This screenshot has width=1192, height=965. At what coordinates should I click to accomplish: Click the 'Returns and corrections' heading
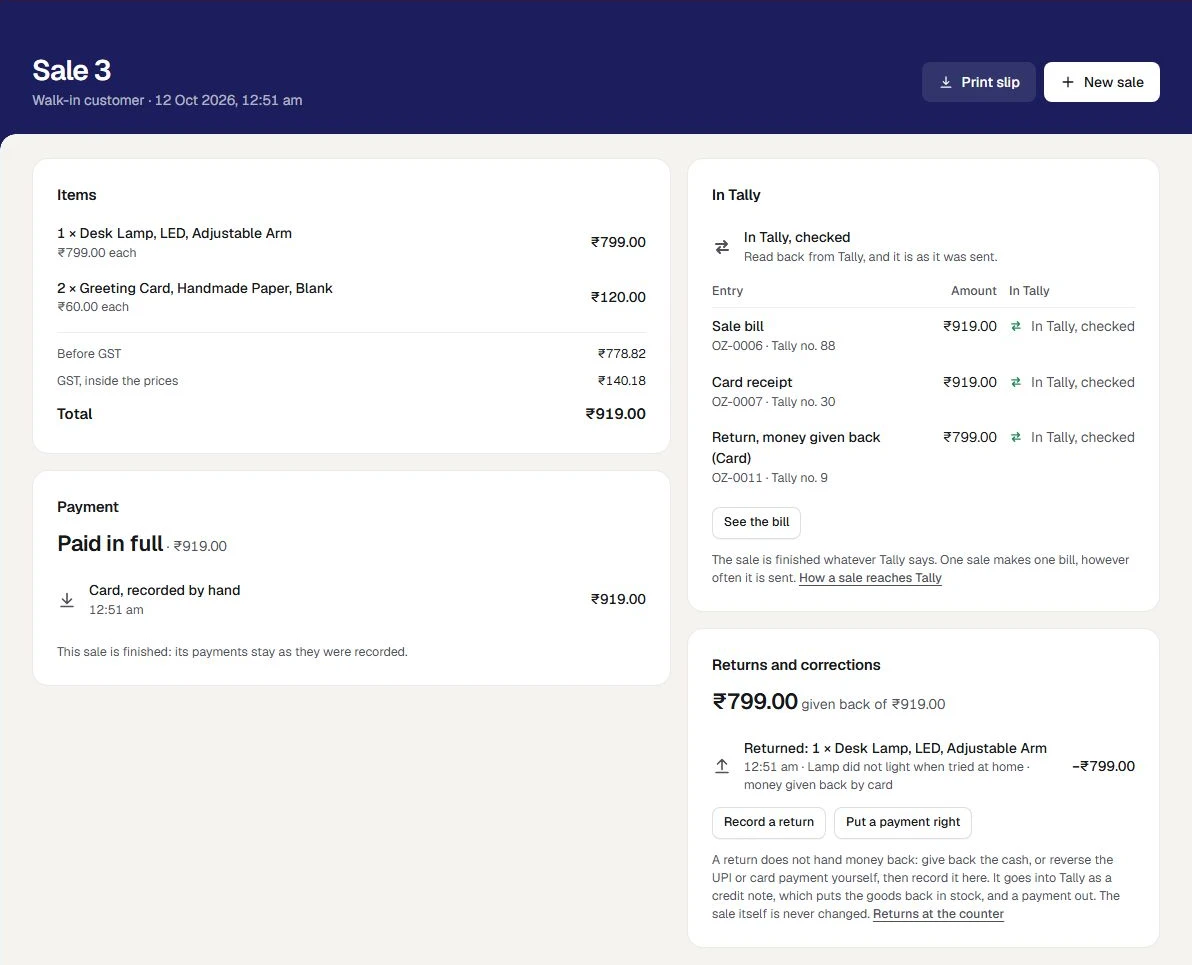coord(796,665)
